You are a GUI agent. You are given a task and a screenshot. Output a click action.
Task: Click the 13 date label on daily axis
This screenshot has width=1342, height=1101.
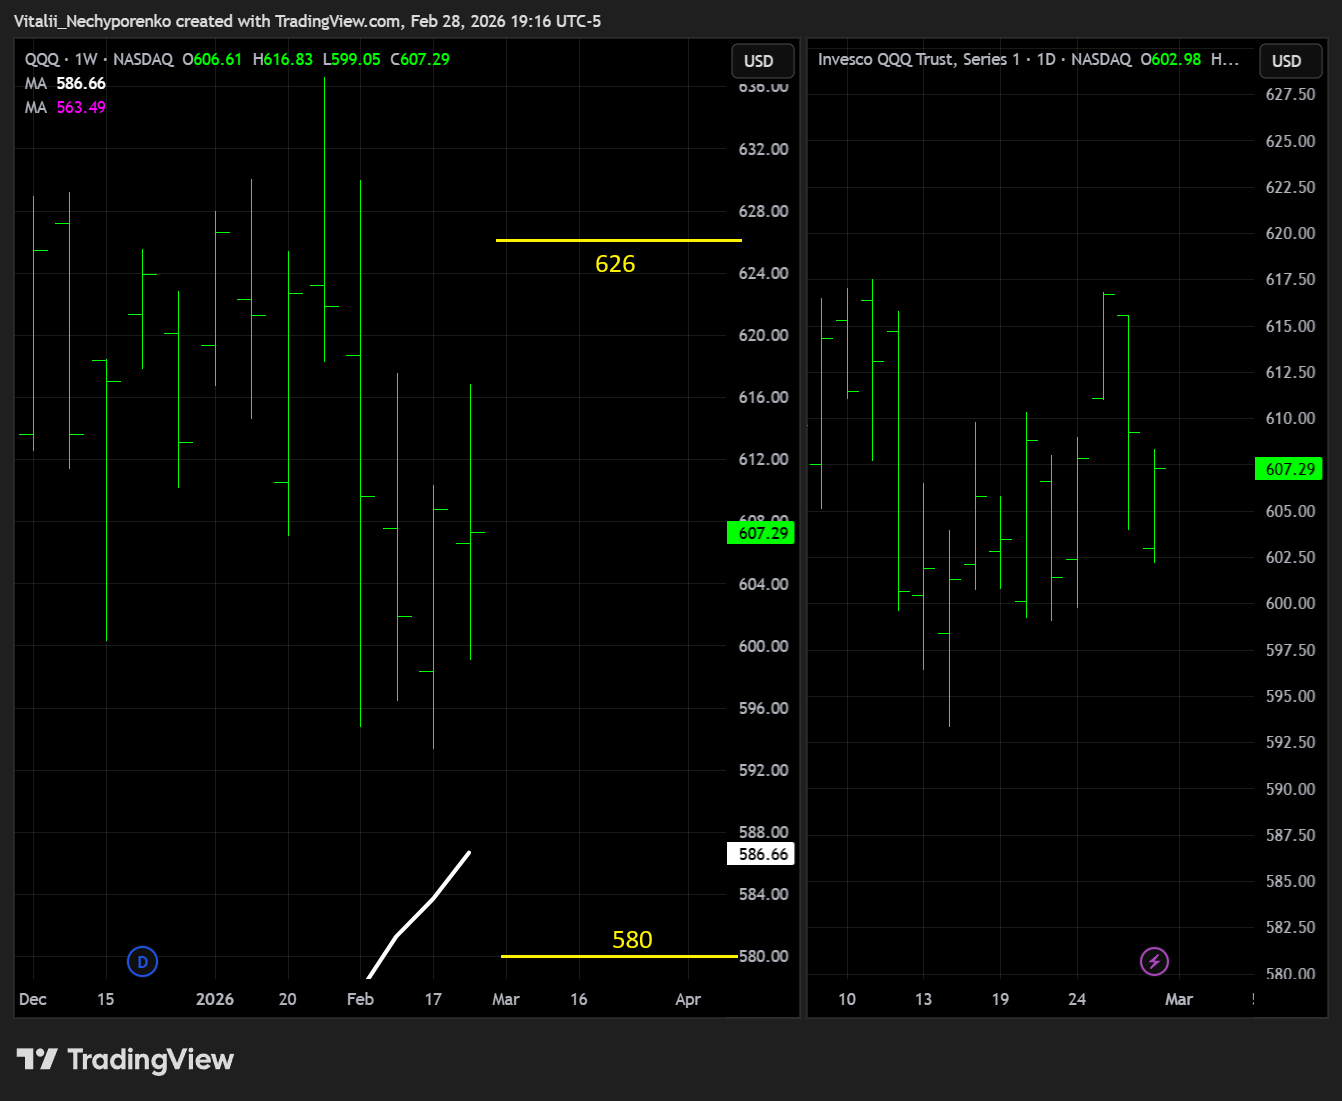tap(923, 999)
